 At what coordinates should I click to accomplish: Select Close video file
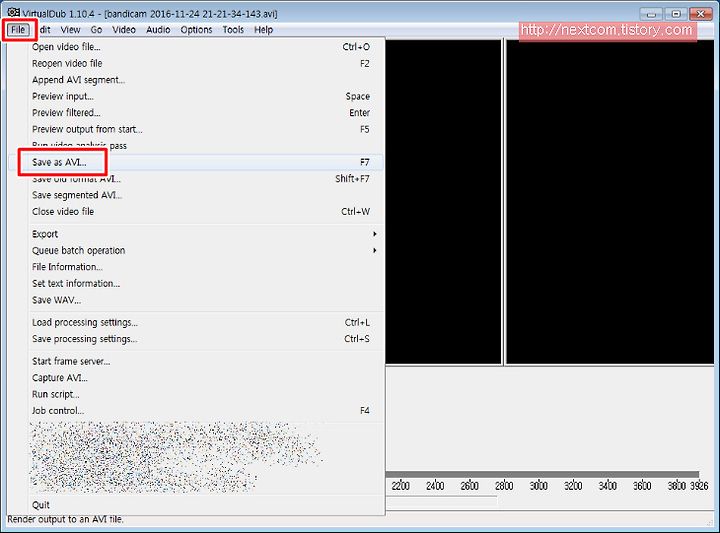[196, 212]
